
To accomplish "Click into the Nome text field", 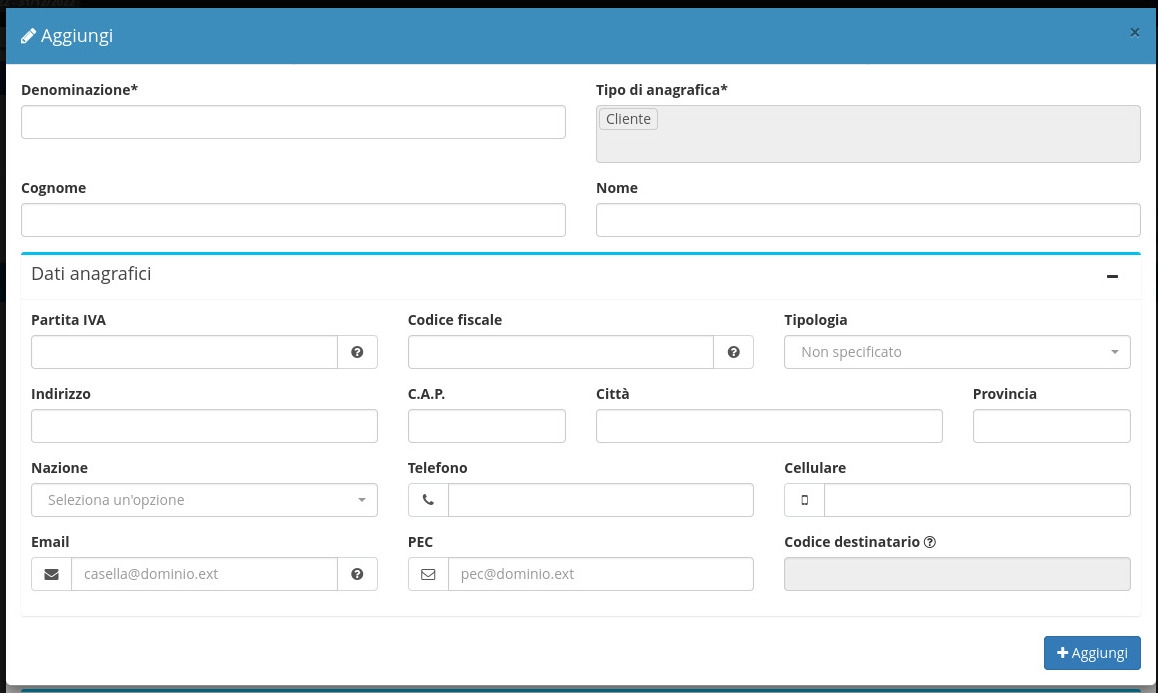I will (867, 220).
